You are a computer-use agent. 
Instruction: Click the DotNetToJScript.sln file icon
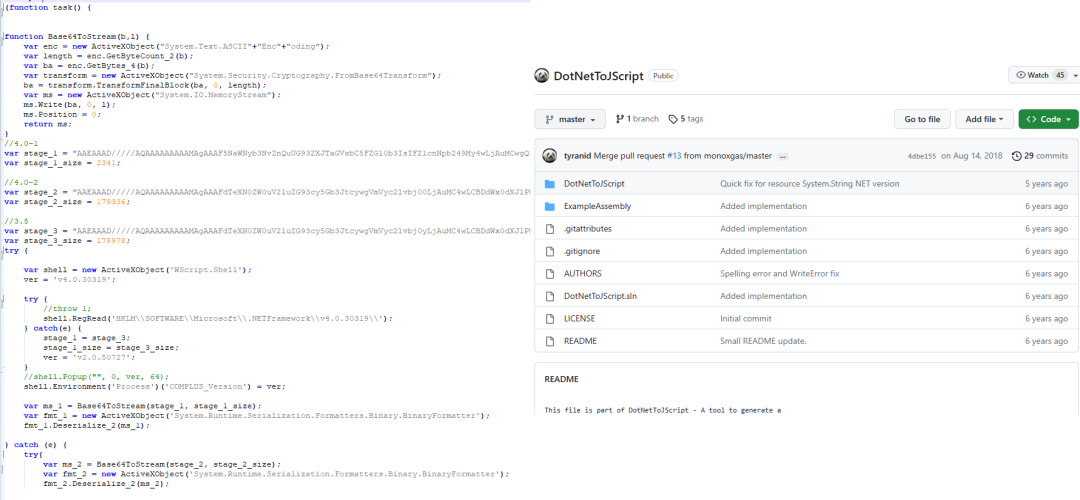(x=550, y=296)
